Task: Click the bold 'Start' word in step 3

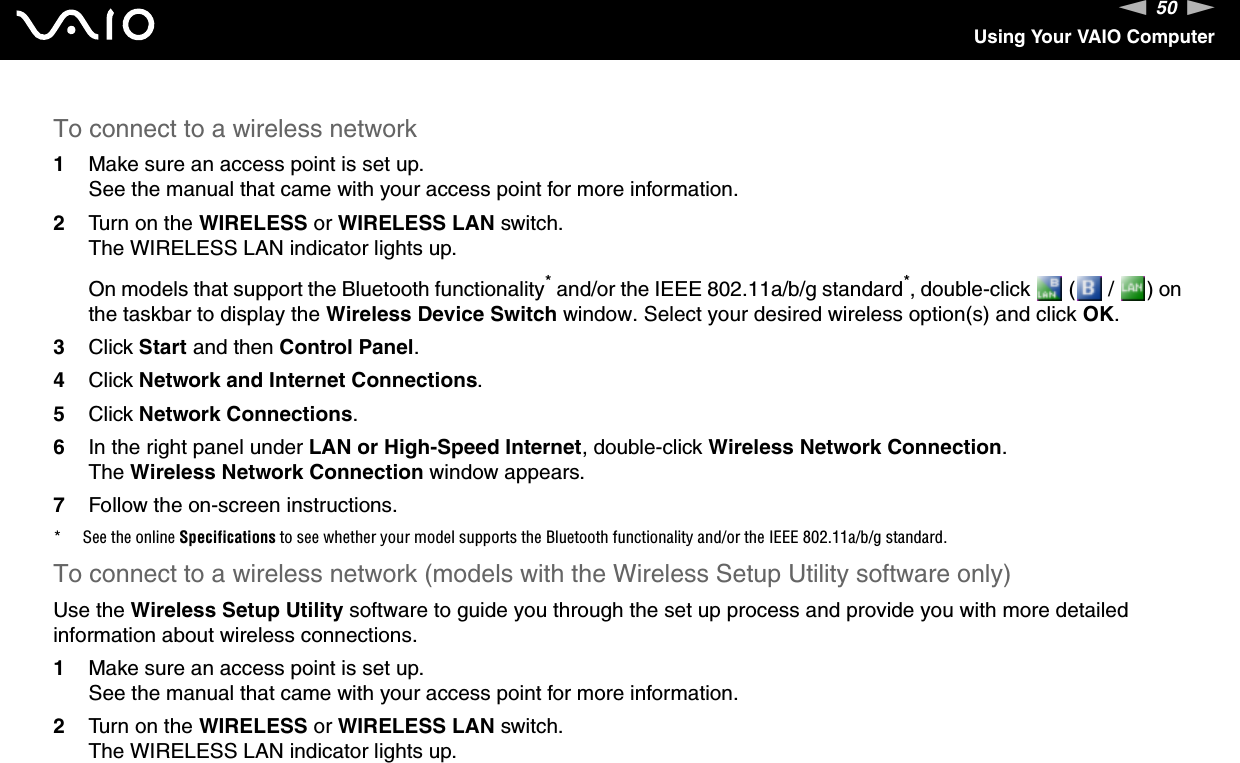Action: (x=160, y=348)
